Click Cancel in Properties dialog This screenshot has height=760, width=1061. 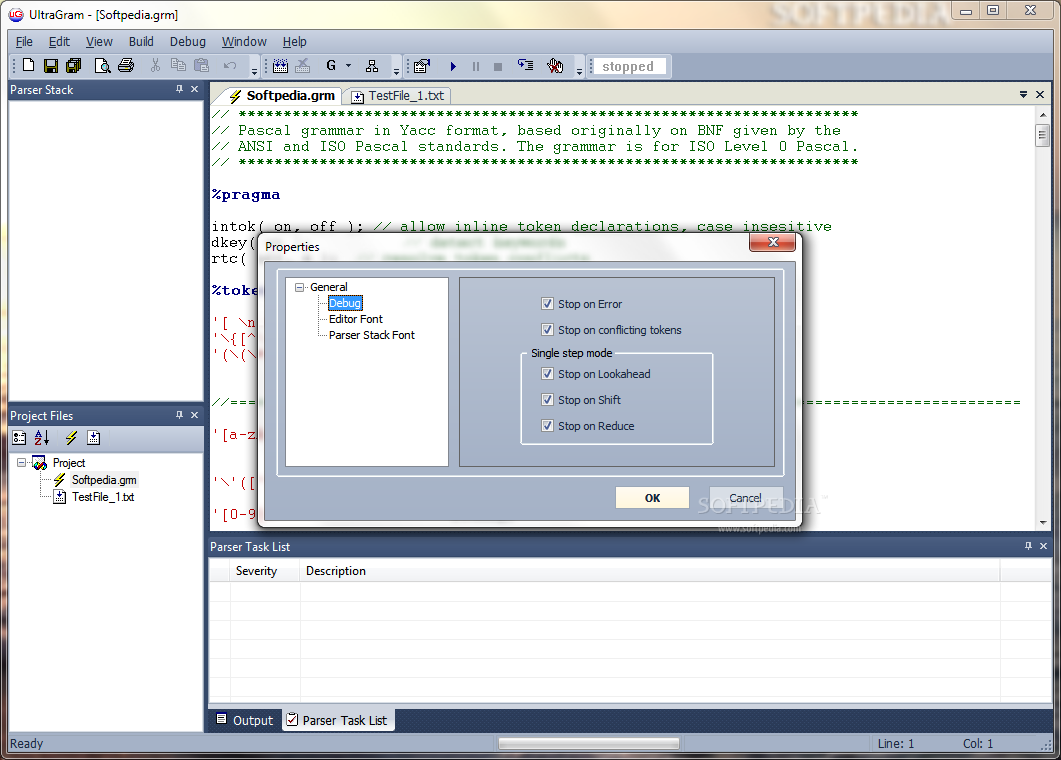click(746, 498)
